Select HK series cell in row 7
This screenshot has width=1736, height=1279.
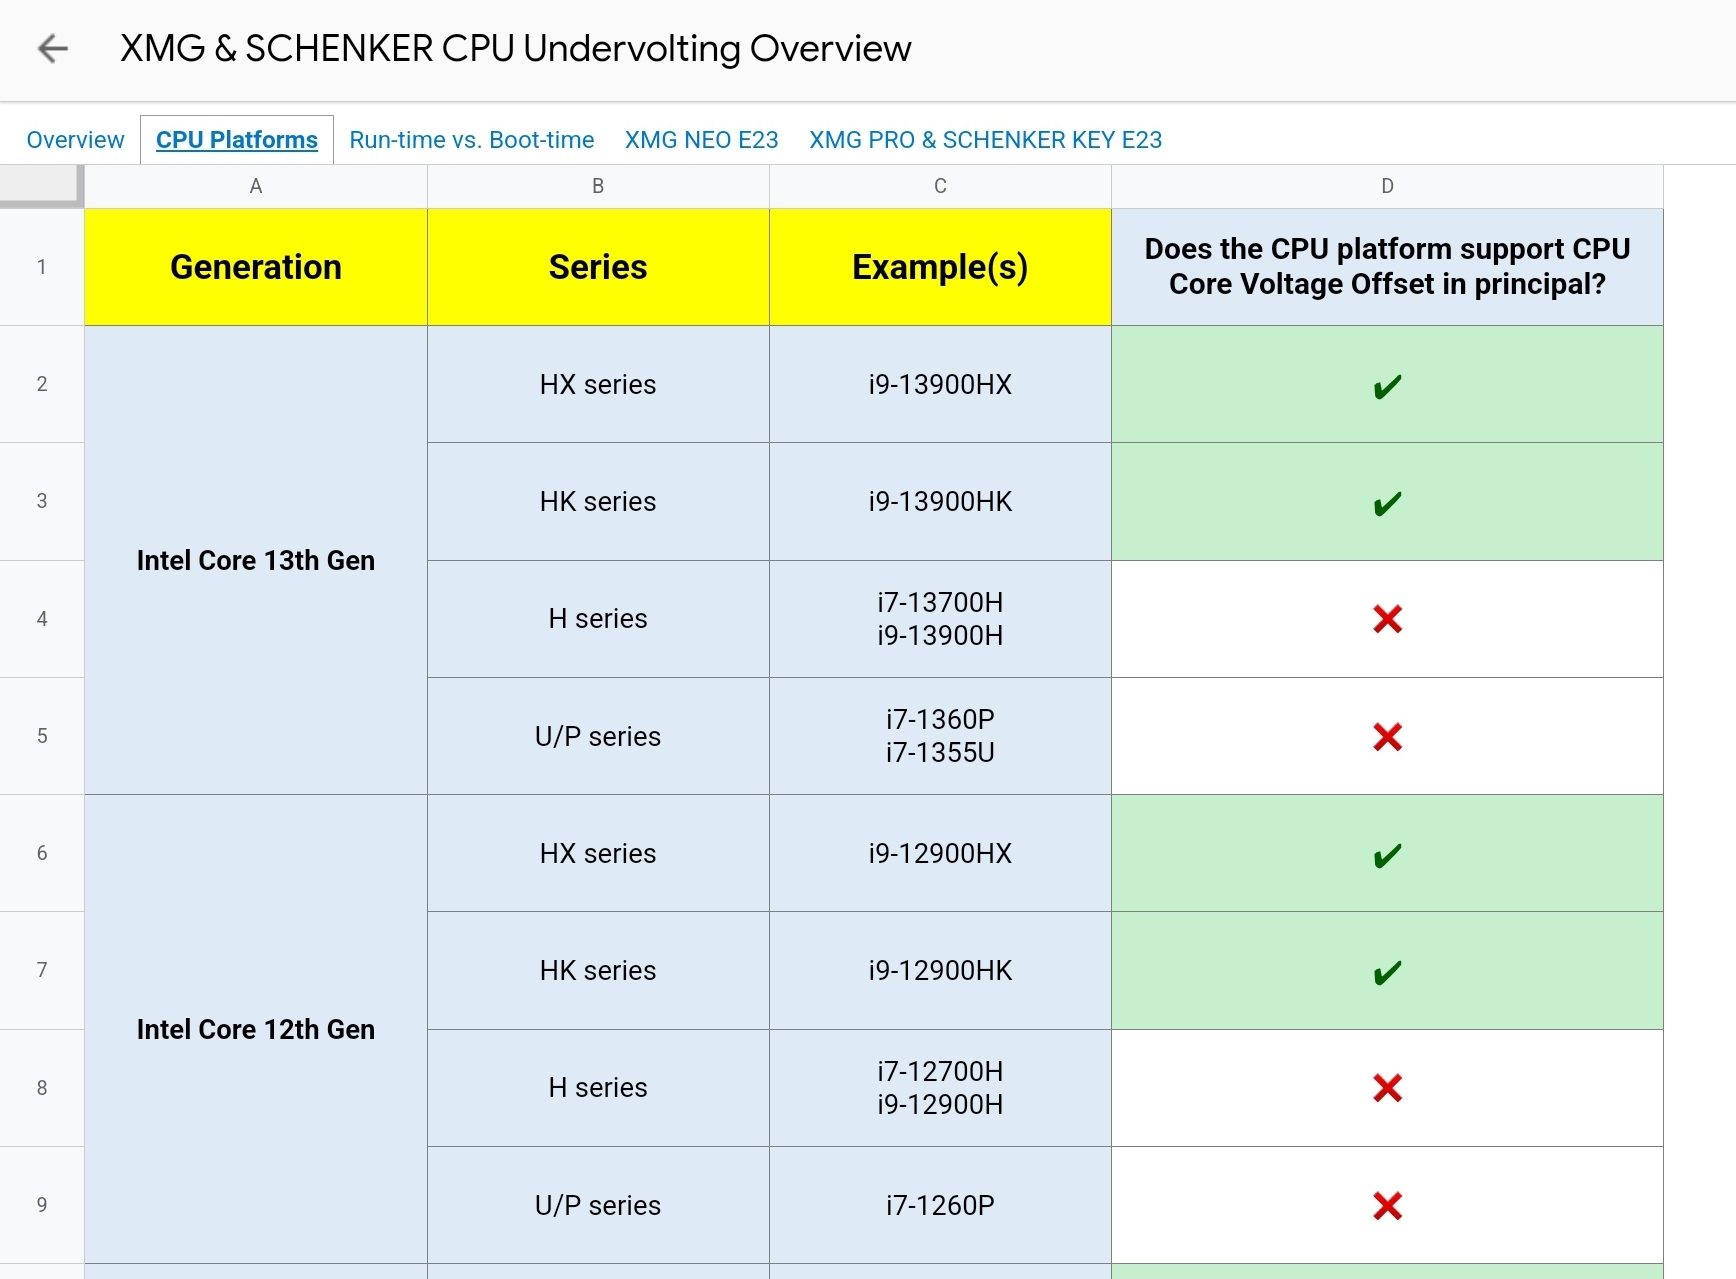point(598,970)
